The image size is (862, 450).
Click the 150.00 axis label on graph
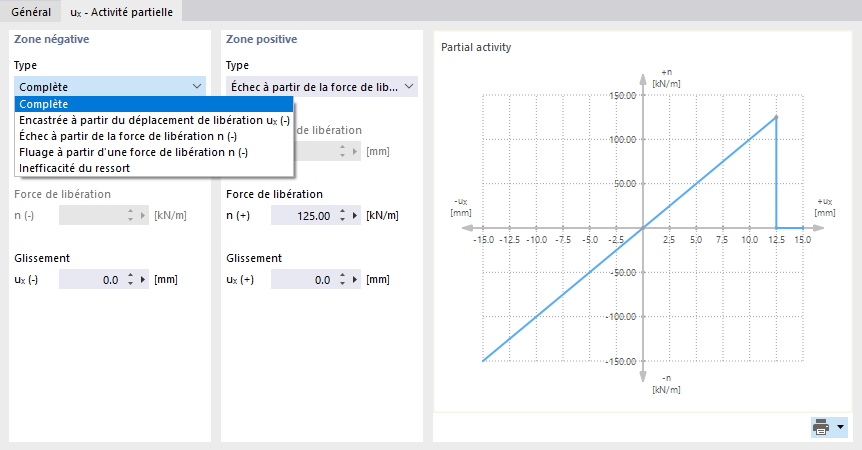pos(622,96)
